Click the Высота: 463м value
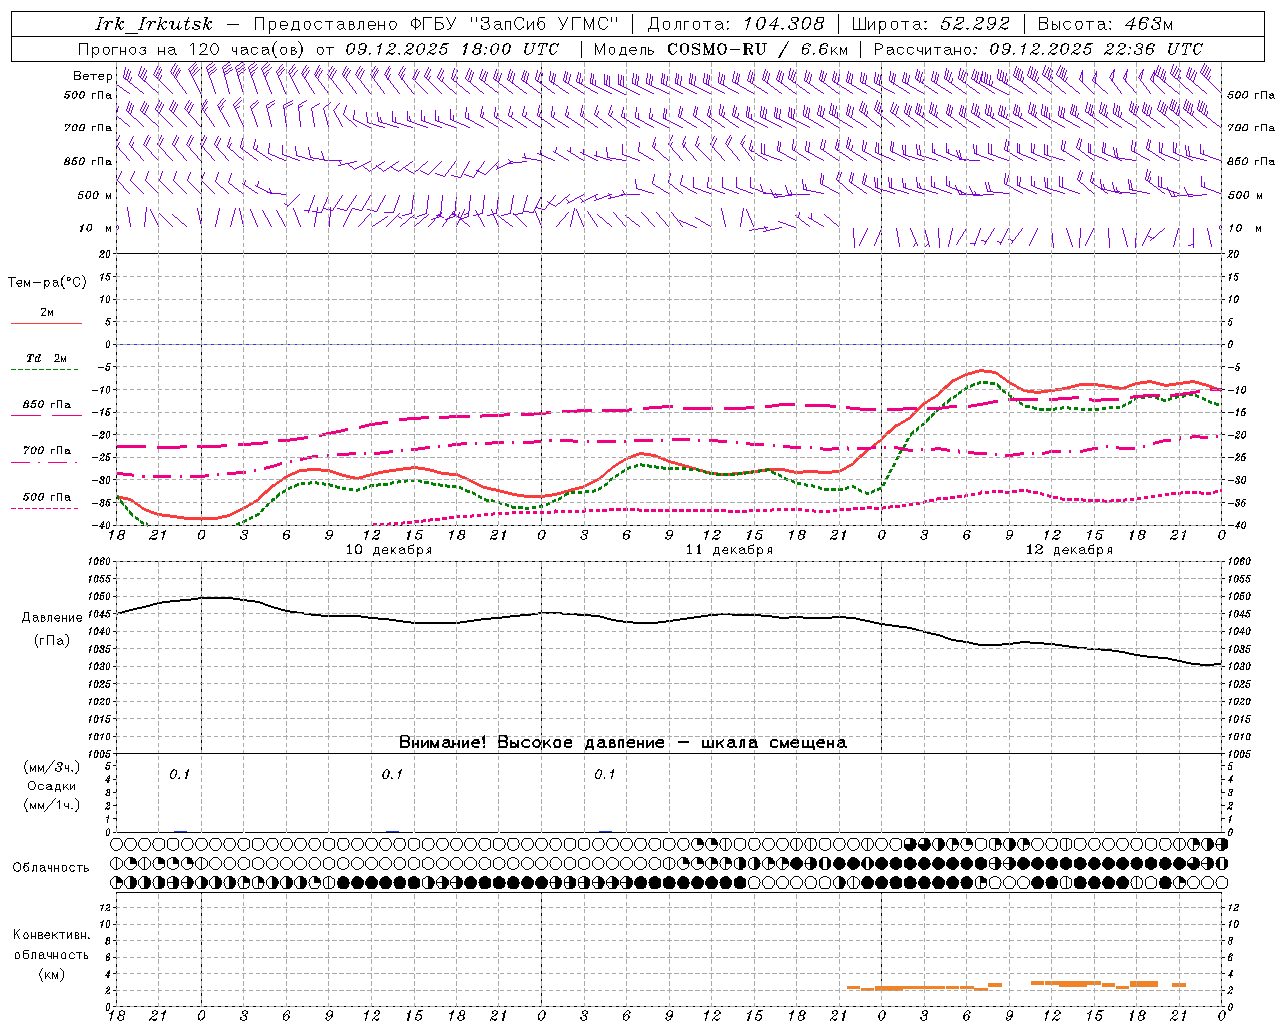The height and width of the screenshot is (1024, 1280). tap(1105, 24)
